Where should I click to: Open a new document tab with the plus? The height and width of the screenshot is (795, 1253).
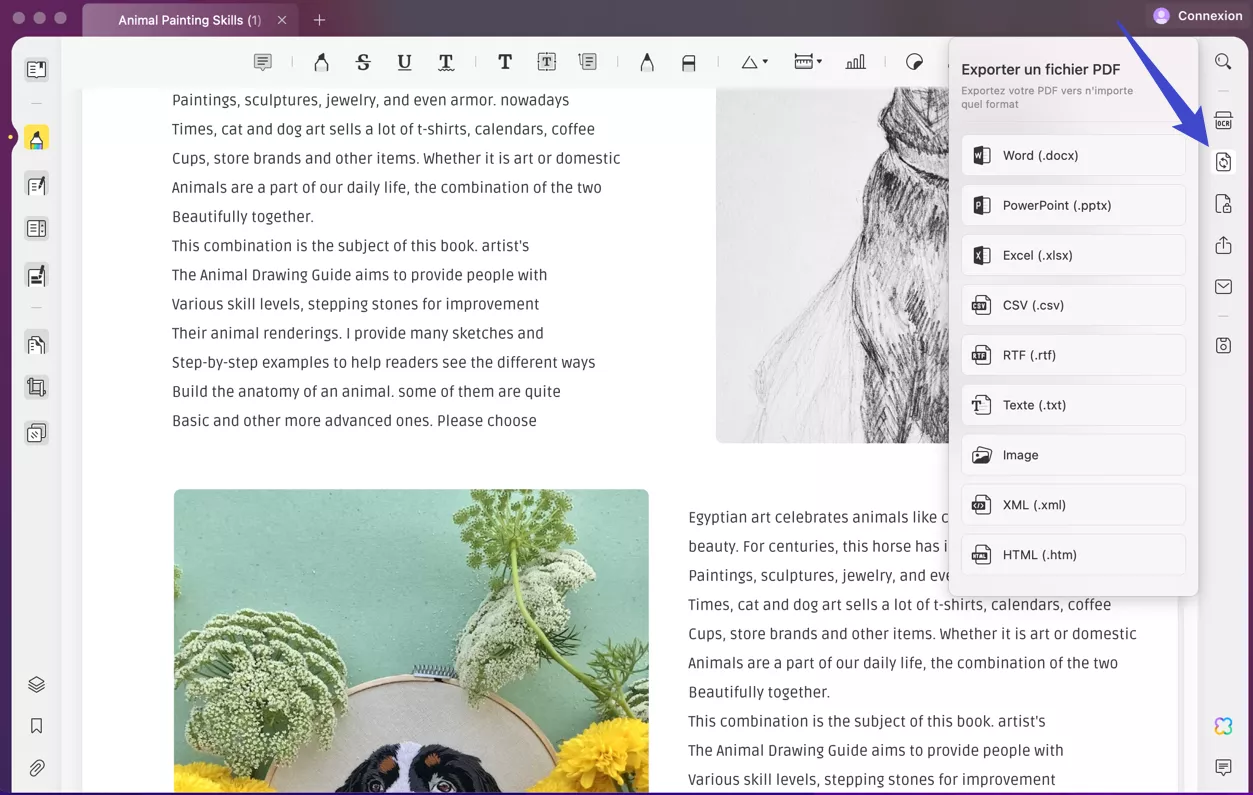click(318, 19)
